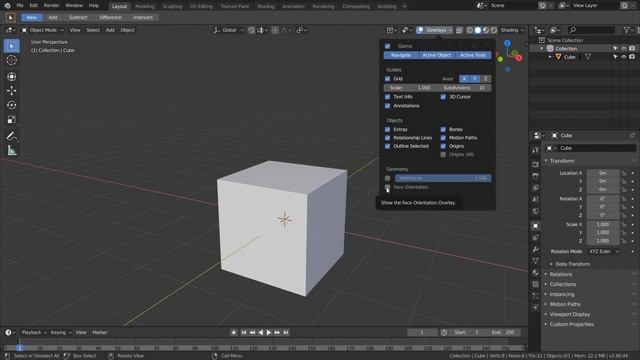Open the Tool properties tab
Image resolution: width=640 pixels, height=360 pixels.
click(535, 150)
